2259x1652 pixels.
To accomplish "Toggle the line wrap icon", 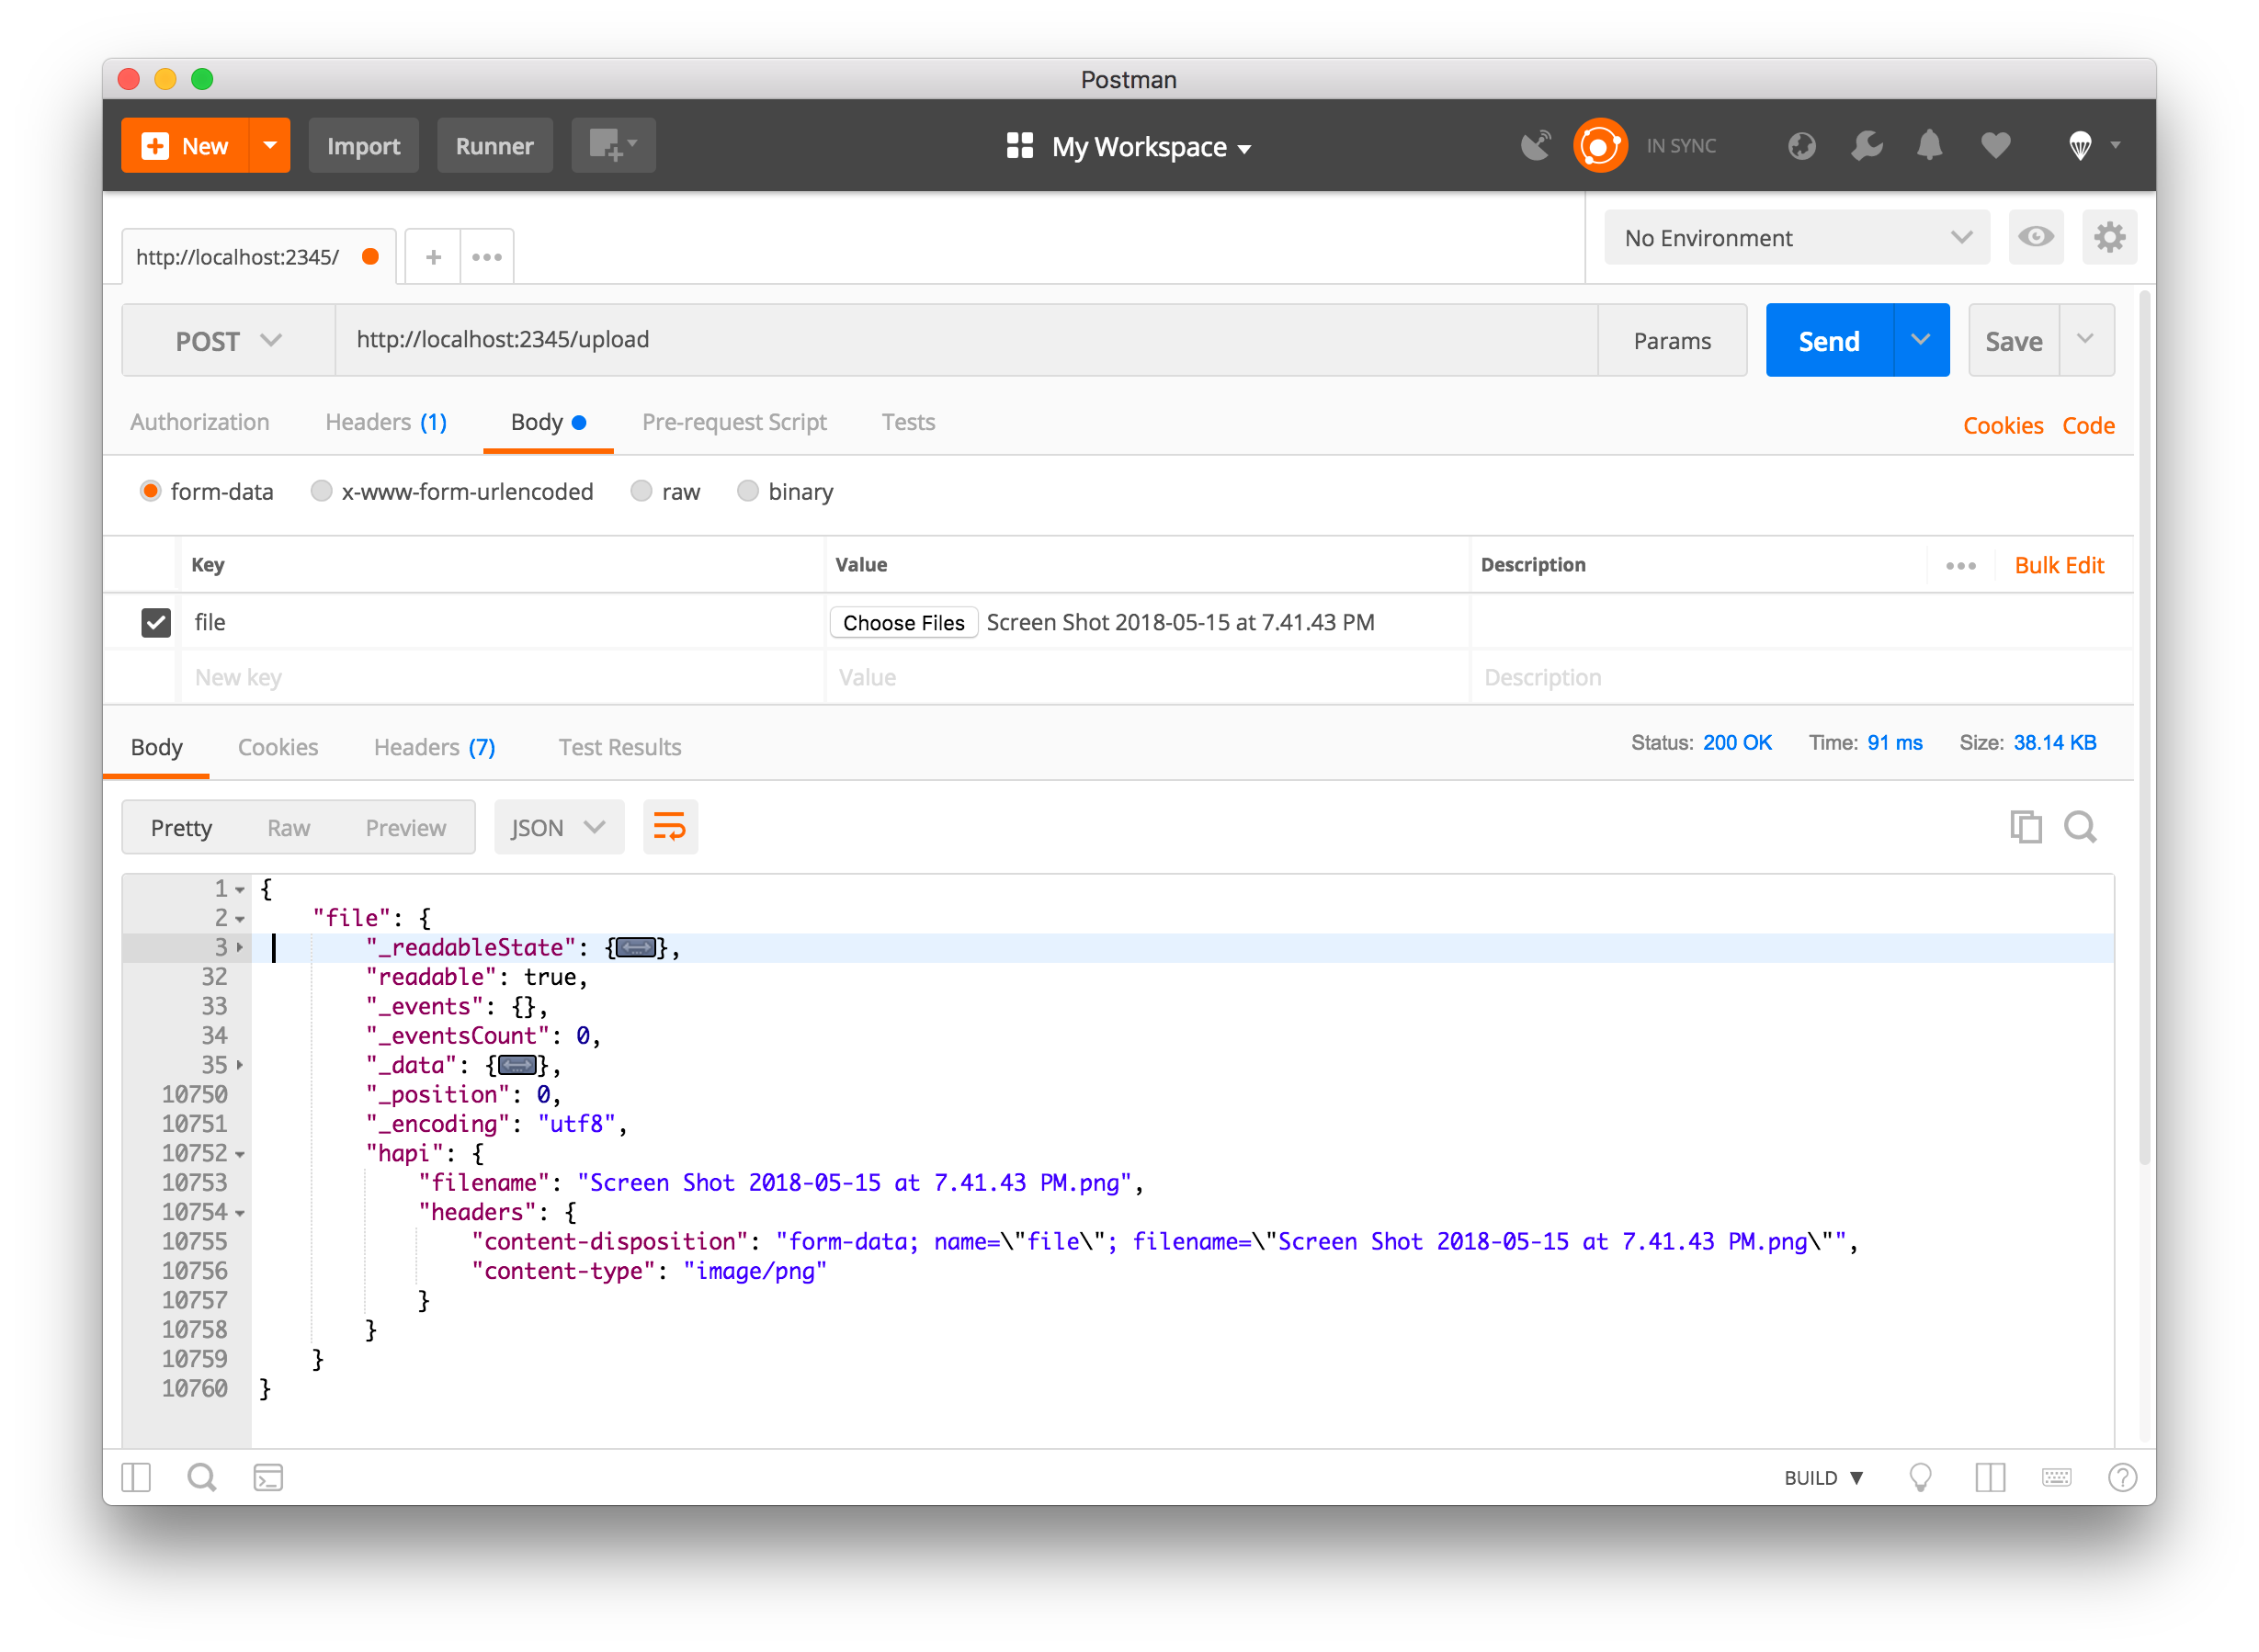I will coord(670,828).
